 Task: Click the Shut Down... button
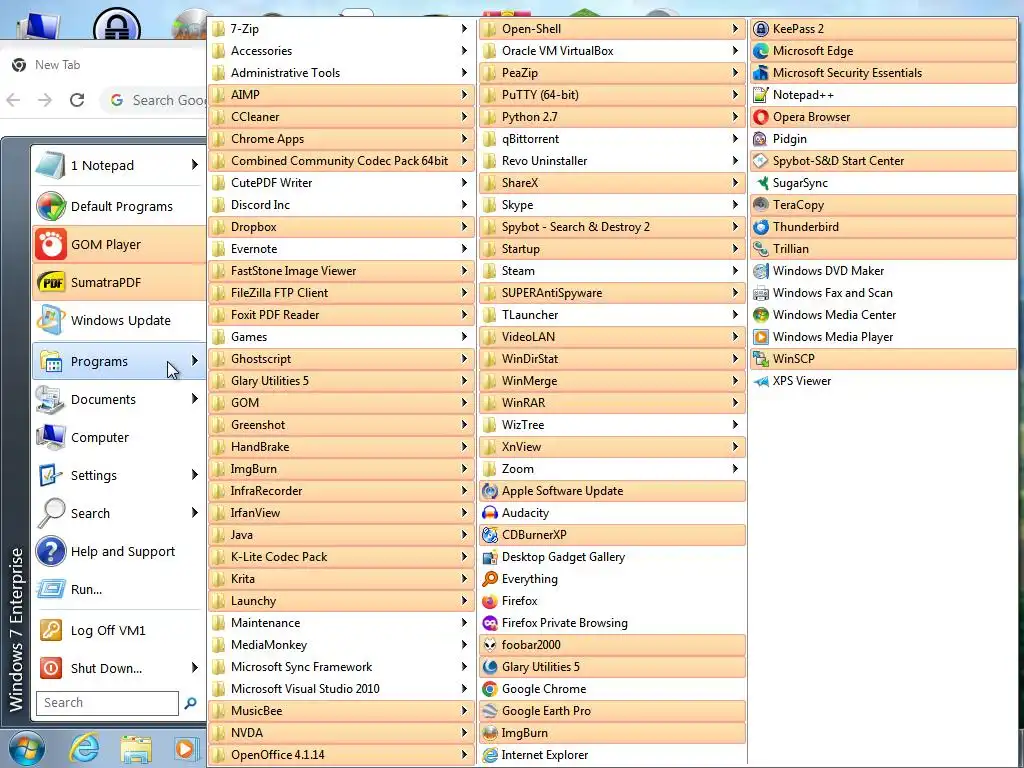point(118,668)
